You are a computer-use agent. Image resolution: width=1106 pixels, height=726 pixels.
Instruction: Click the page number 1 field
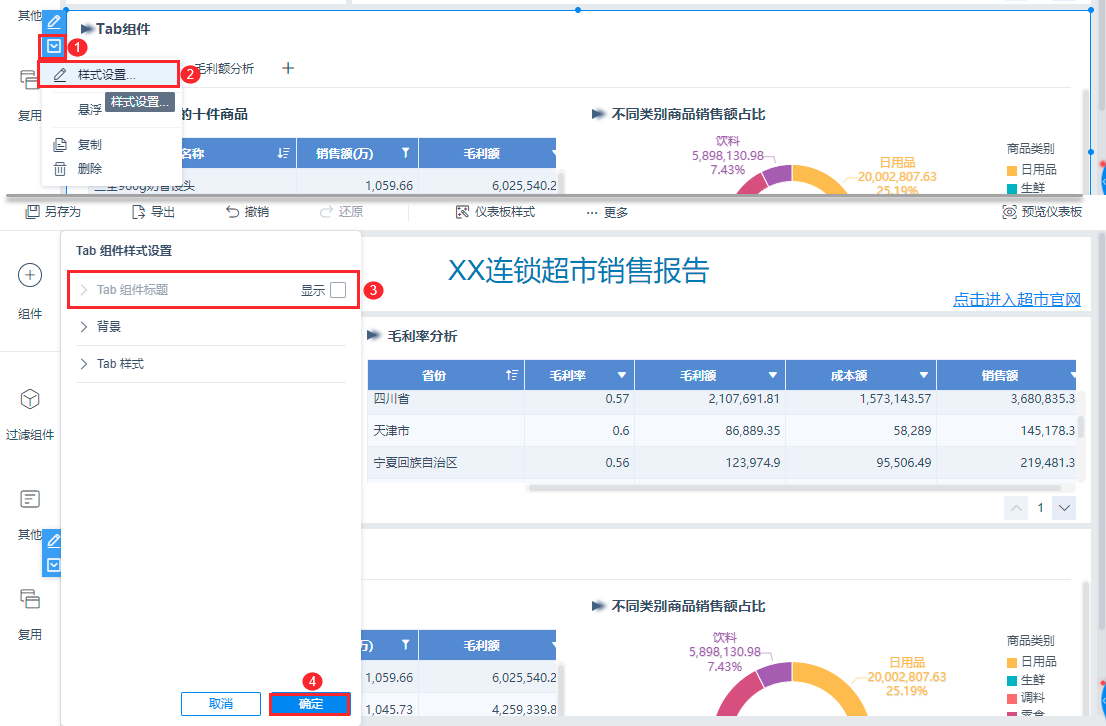click(1040, 508)
